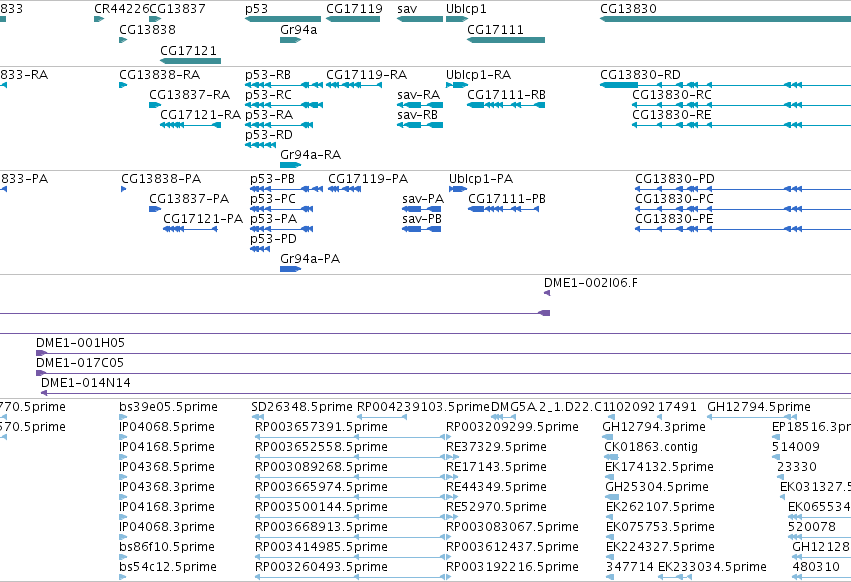This screenshot has height=582, width=851.
Task: Open the p53-PD protein label
Action: pyautogui.click(x=274, y=239)
